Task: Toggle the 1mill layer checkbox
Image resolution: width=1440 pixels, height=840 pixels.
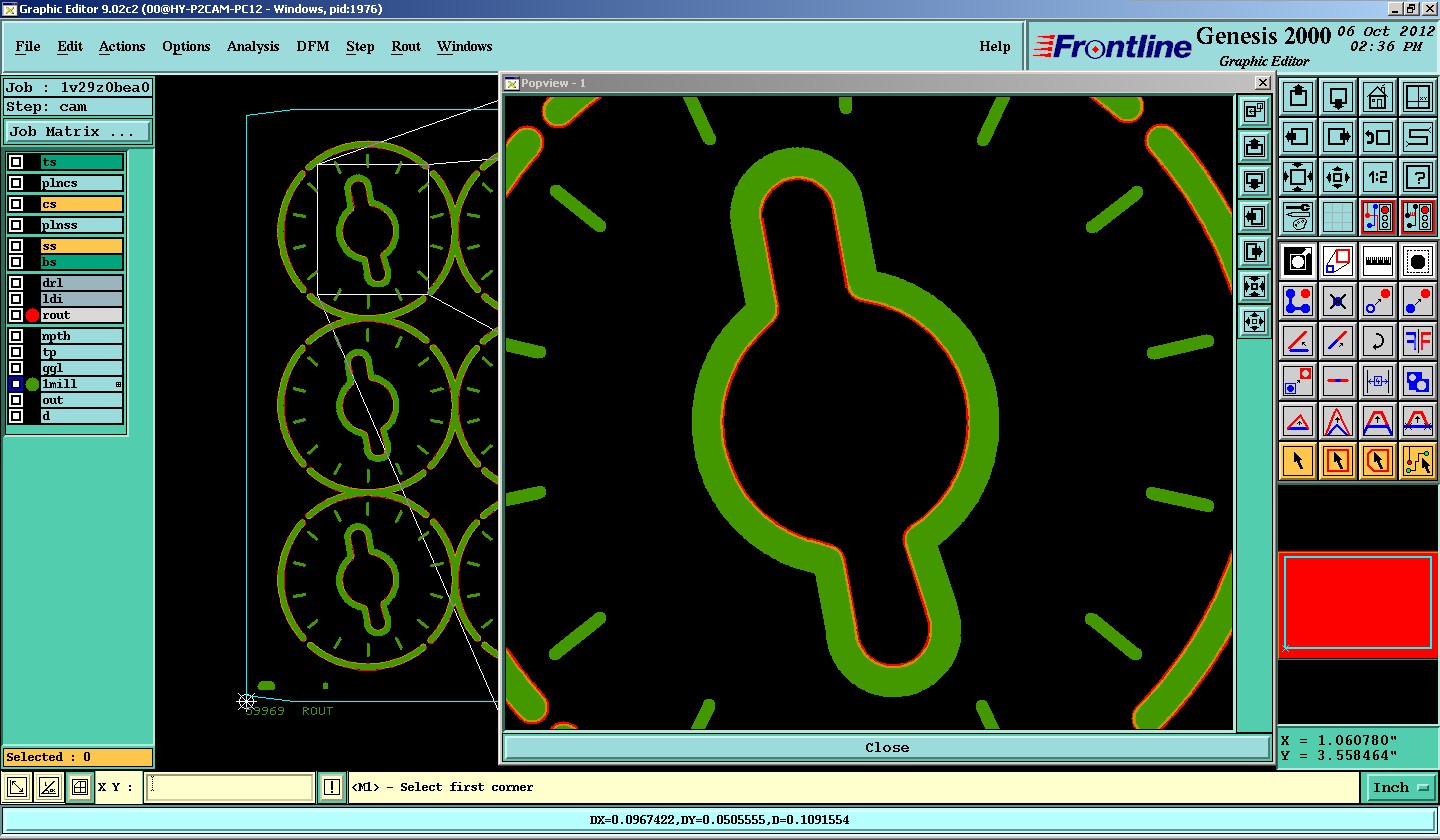Action: (x=16, y=384)
